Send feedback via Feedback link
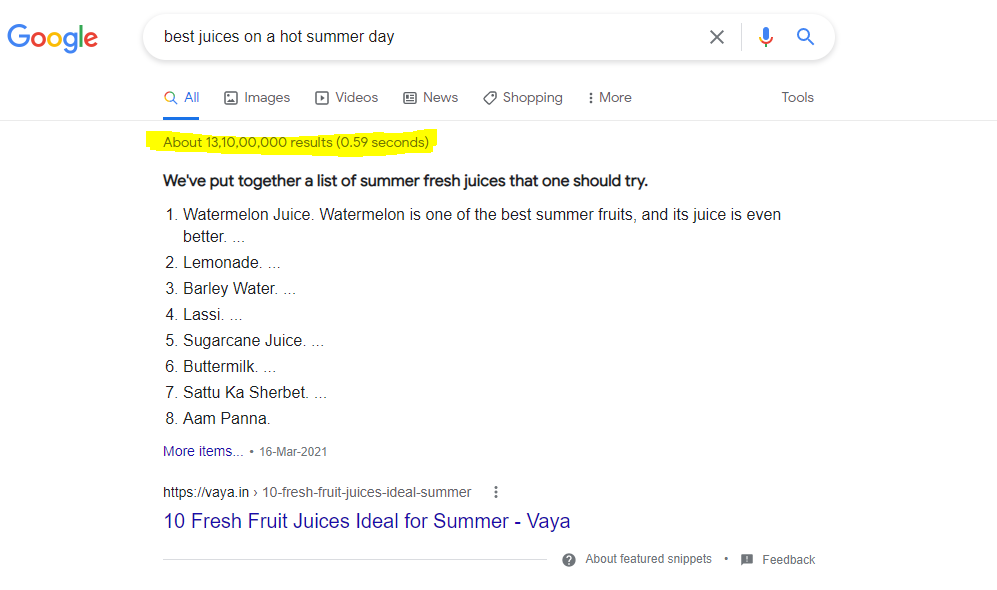 point(788,560)
